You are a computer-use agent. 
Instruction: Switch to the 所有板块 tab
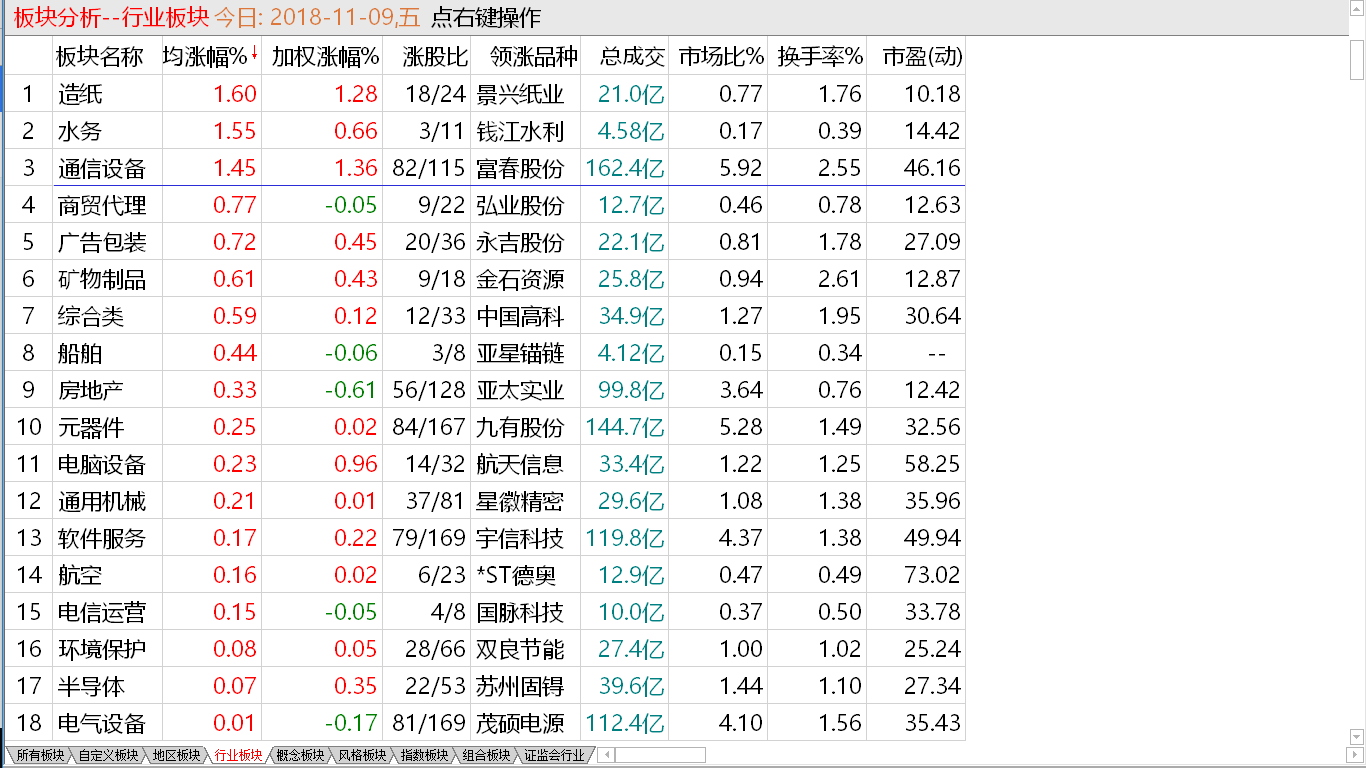point(40,756)
